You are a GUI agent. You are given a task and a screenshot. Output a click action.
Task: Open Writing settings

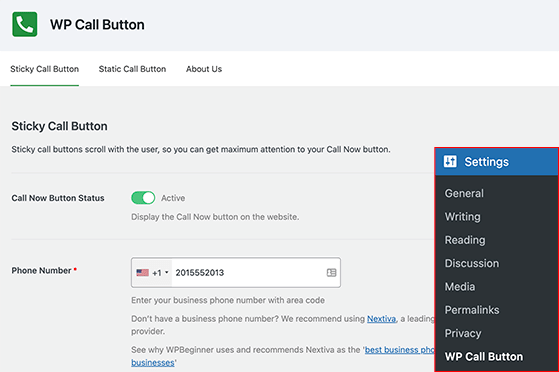point(462,216)
